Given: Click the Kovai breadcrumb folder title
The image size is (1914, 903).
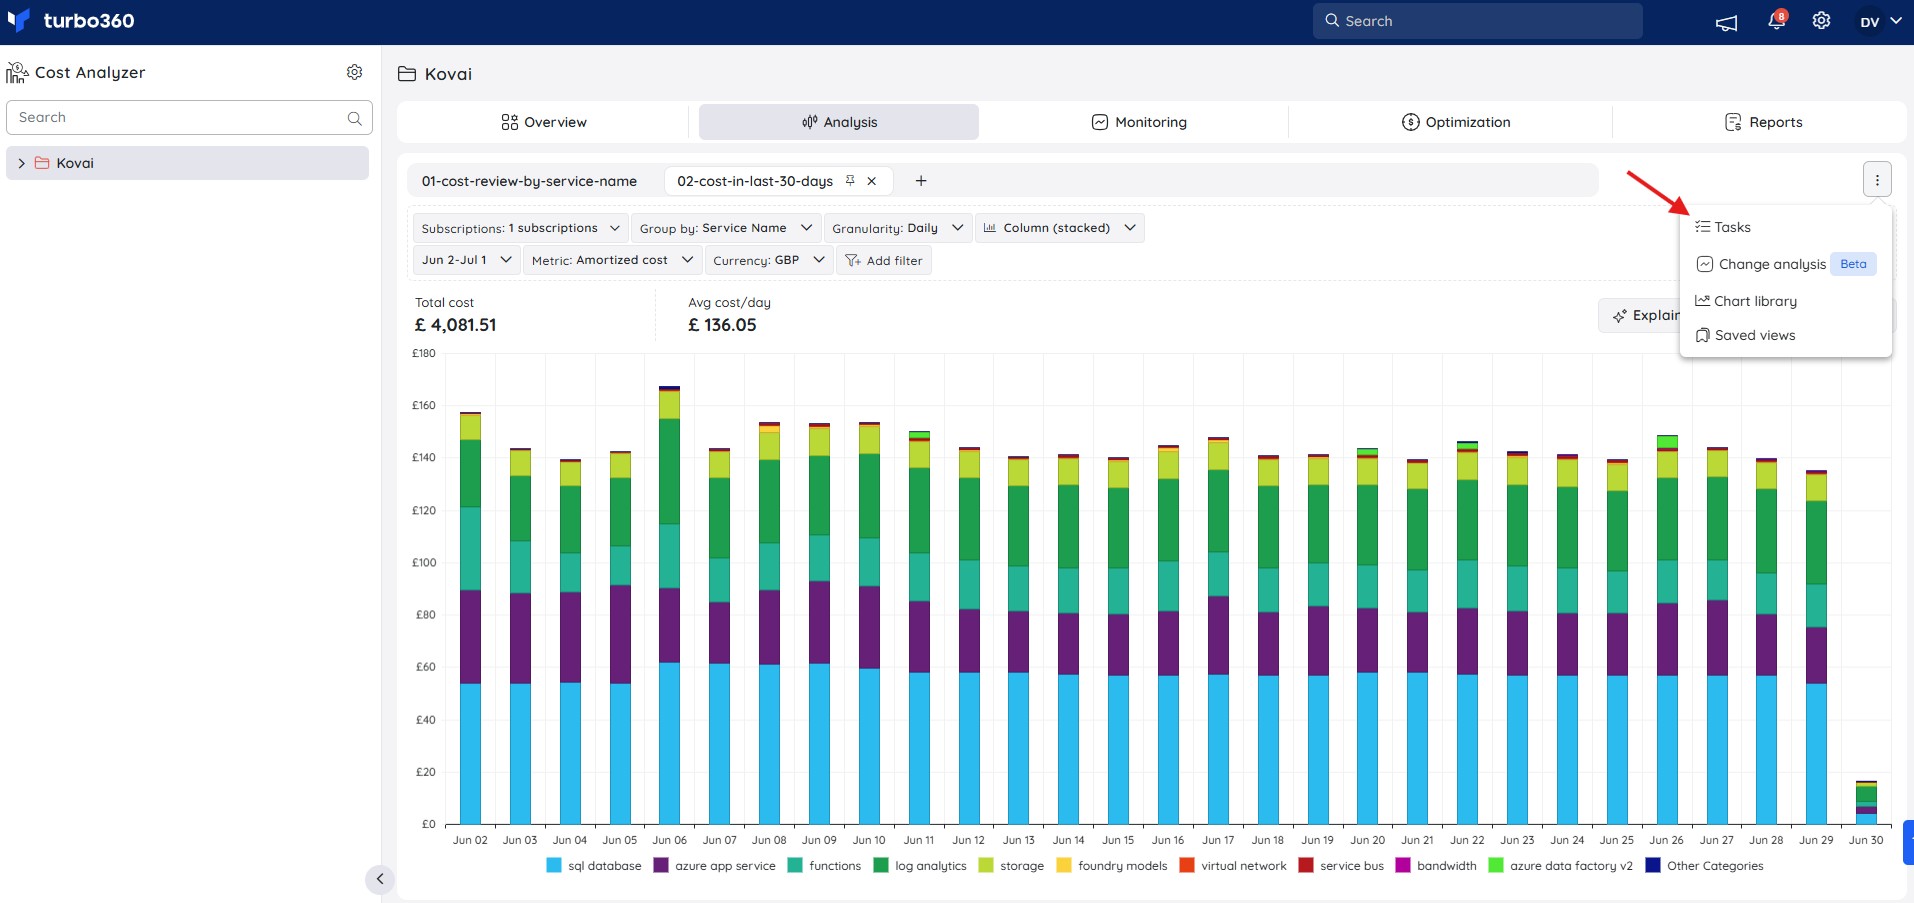Looking at the screenshot, I should [435, 74].
